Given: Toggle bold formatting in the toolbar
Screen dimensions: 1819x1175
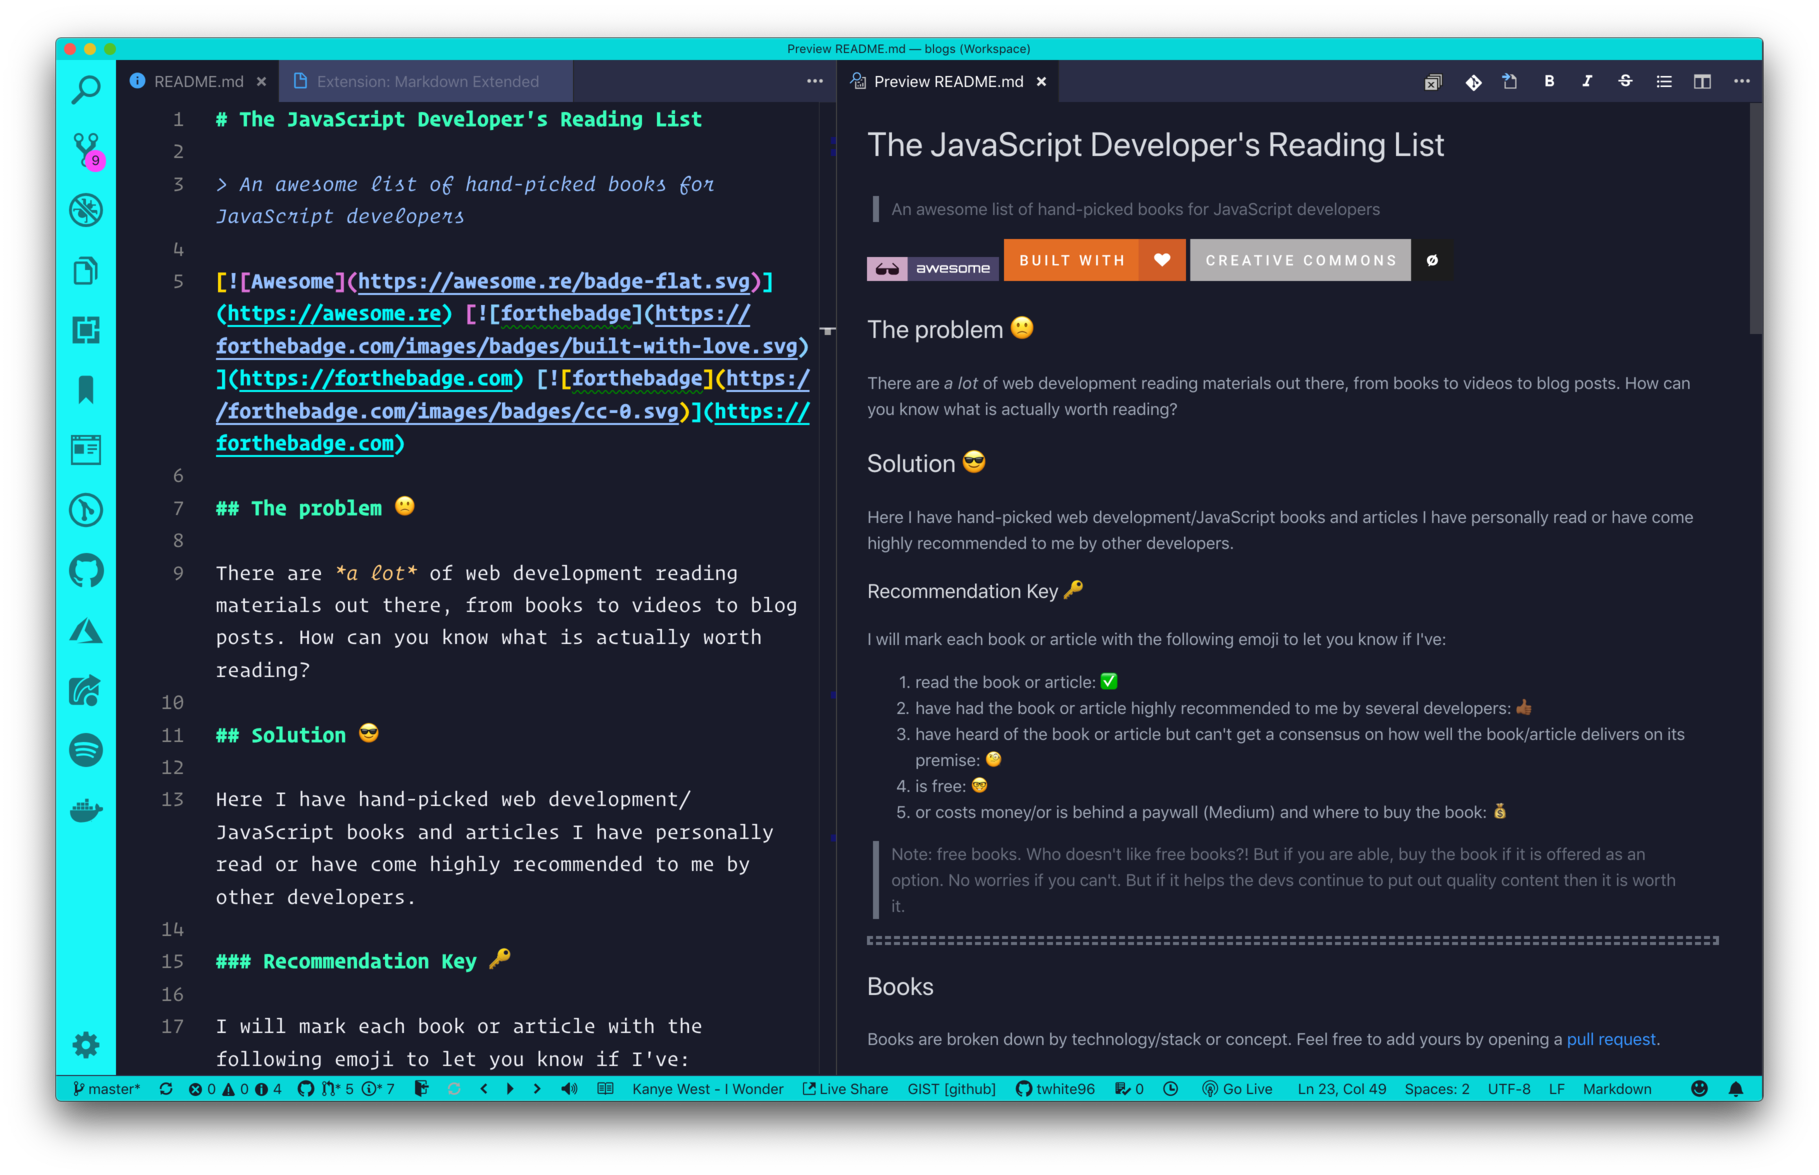Looking at the screenshot, I should click(x=1549, y=82).
